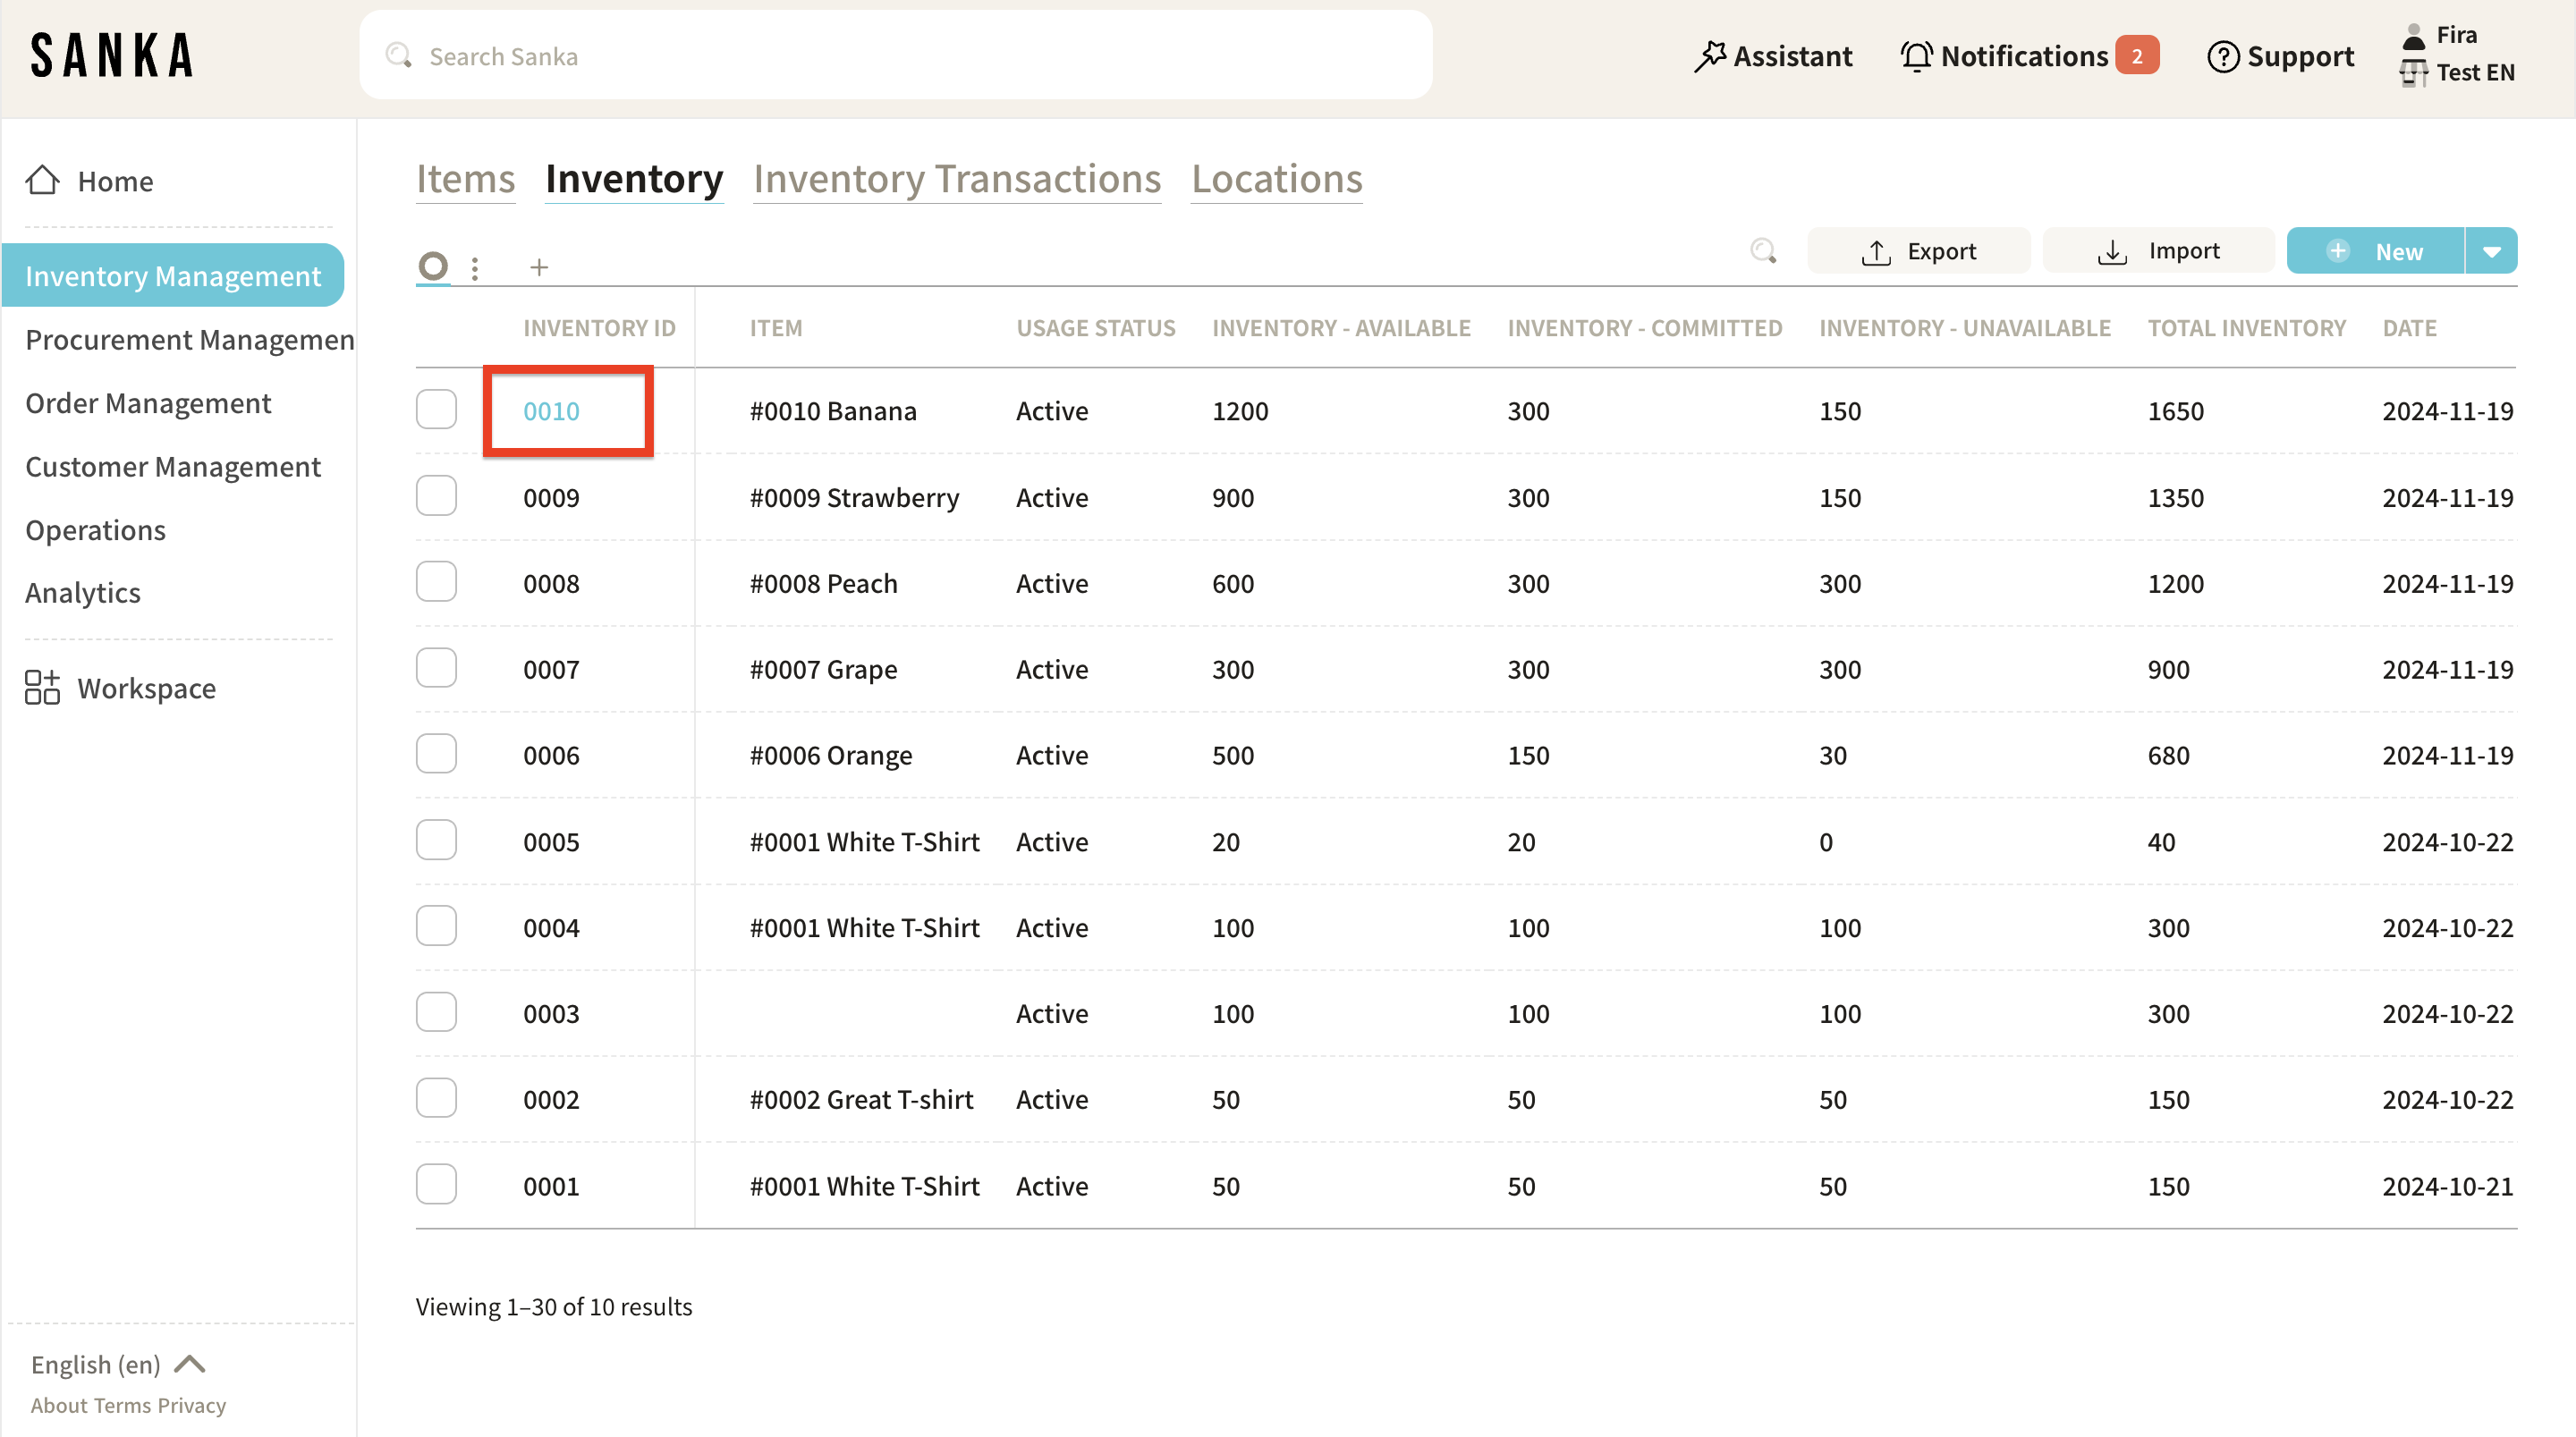Select the 0007 Grape row checkbox
The image size is (2576, 1437).
436,668
